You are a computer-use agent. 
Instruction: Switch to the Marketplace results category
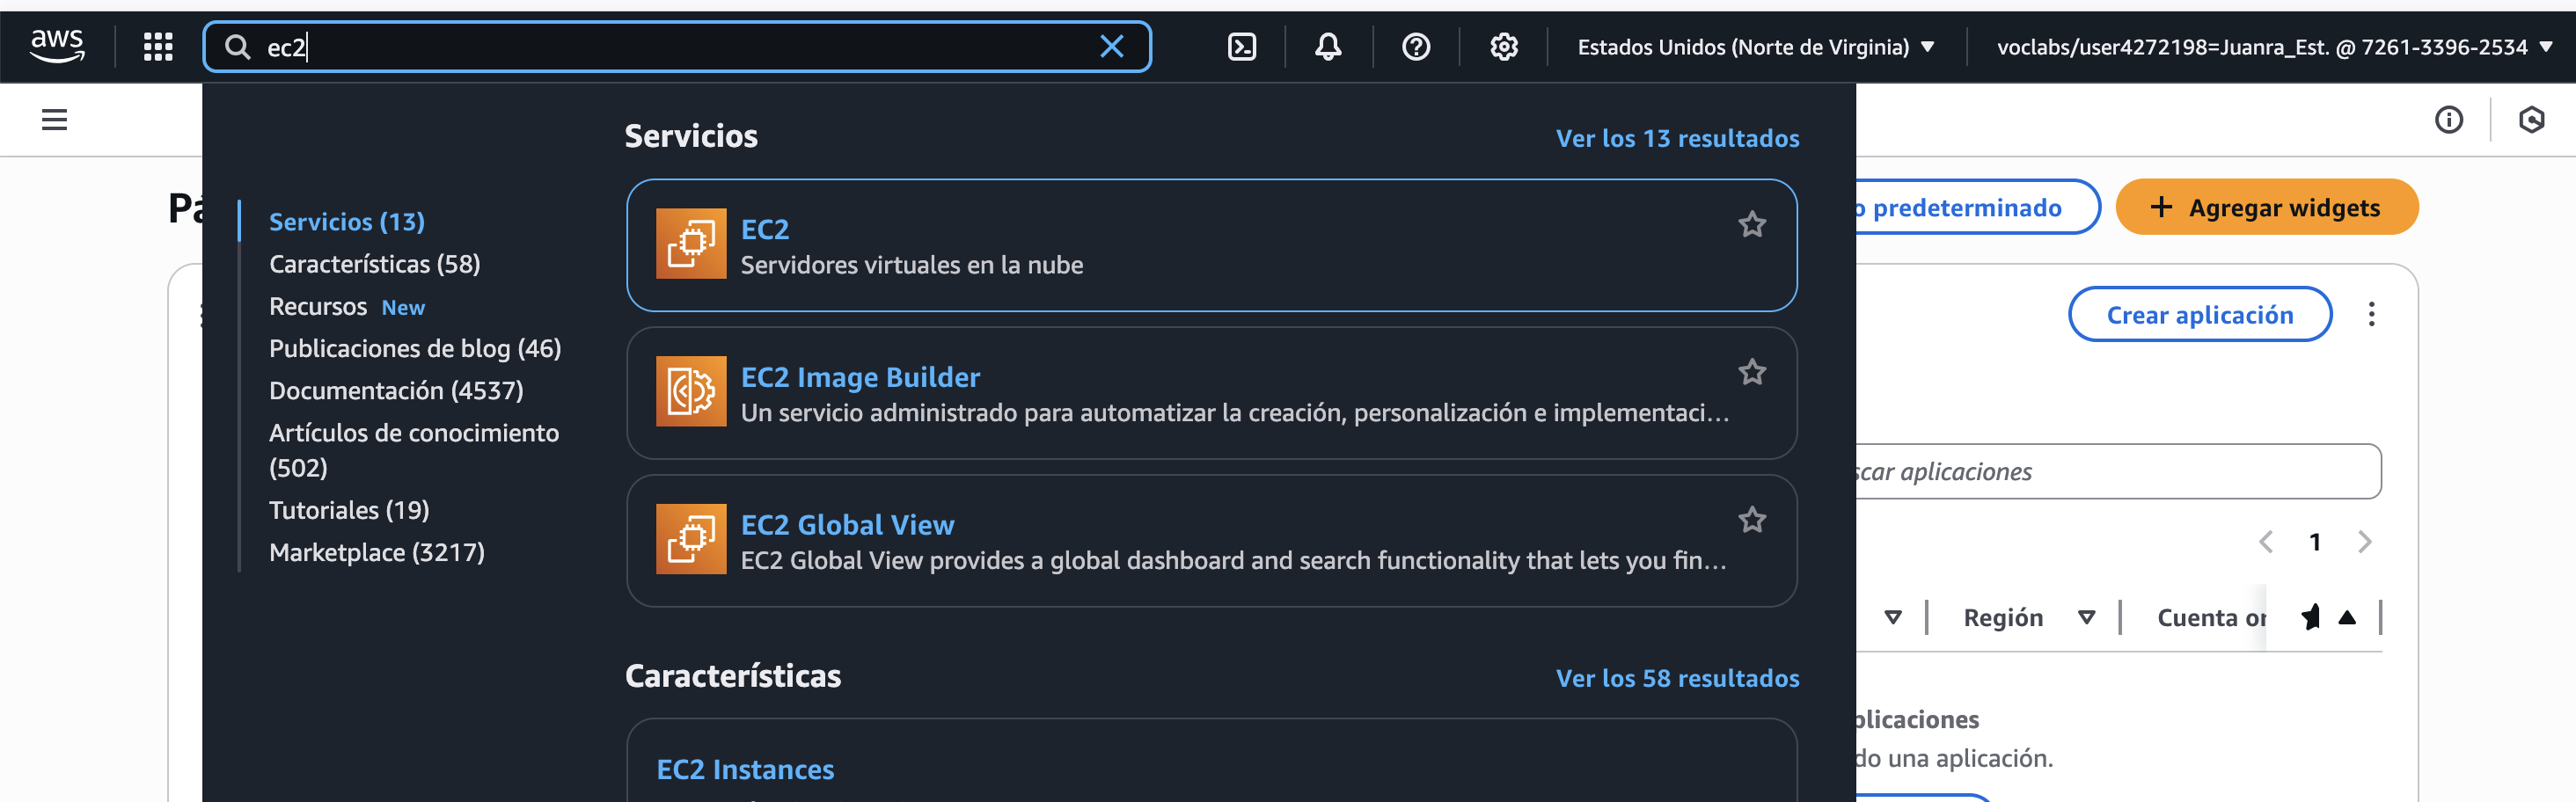[x=376, y=551]
